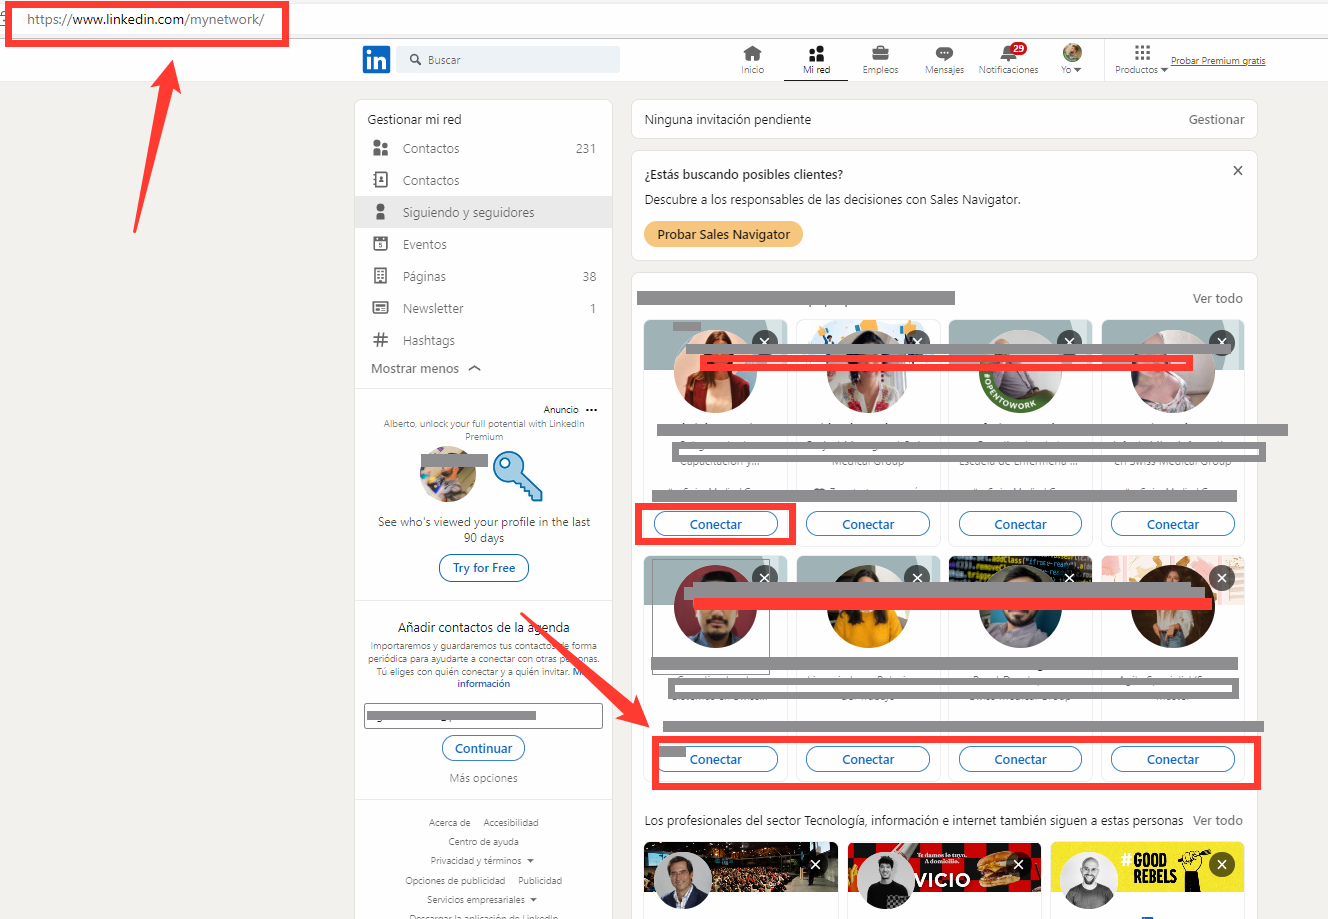The image size is (1328, 919).
Task: Open Centro de ayuda footer link
Action: 484,842
